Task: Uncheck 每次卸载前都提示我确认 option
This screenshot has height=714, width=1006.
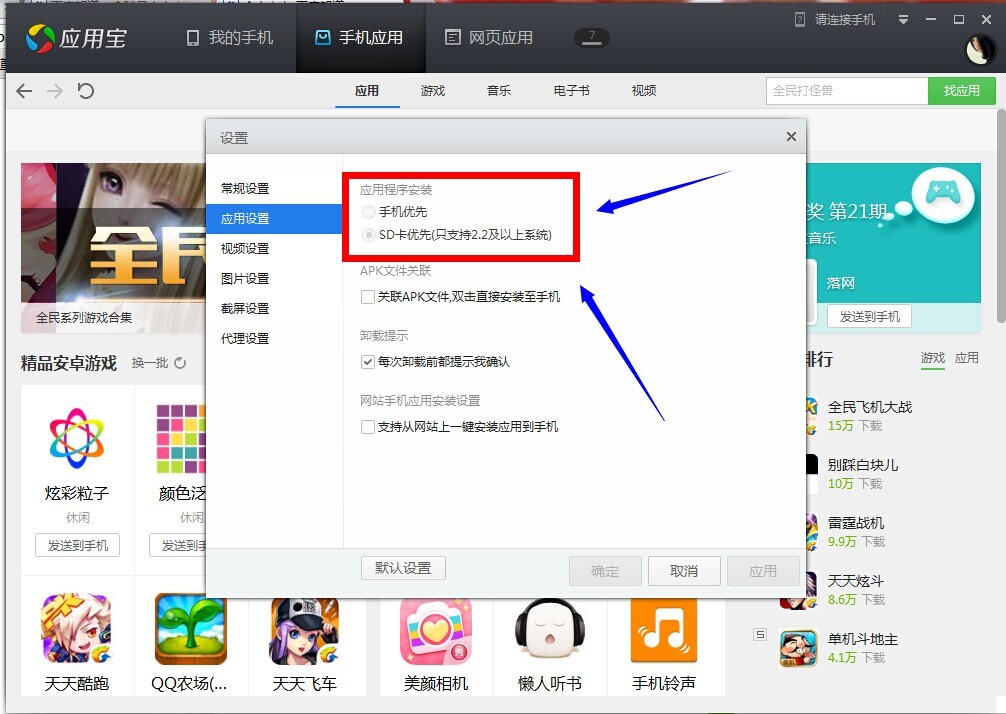Action: [x=368, y=362]
